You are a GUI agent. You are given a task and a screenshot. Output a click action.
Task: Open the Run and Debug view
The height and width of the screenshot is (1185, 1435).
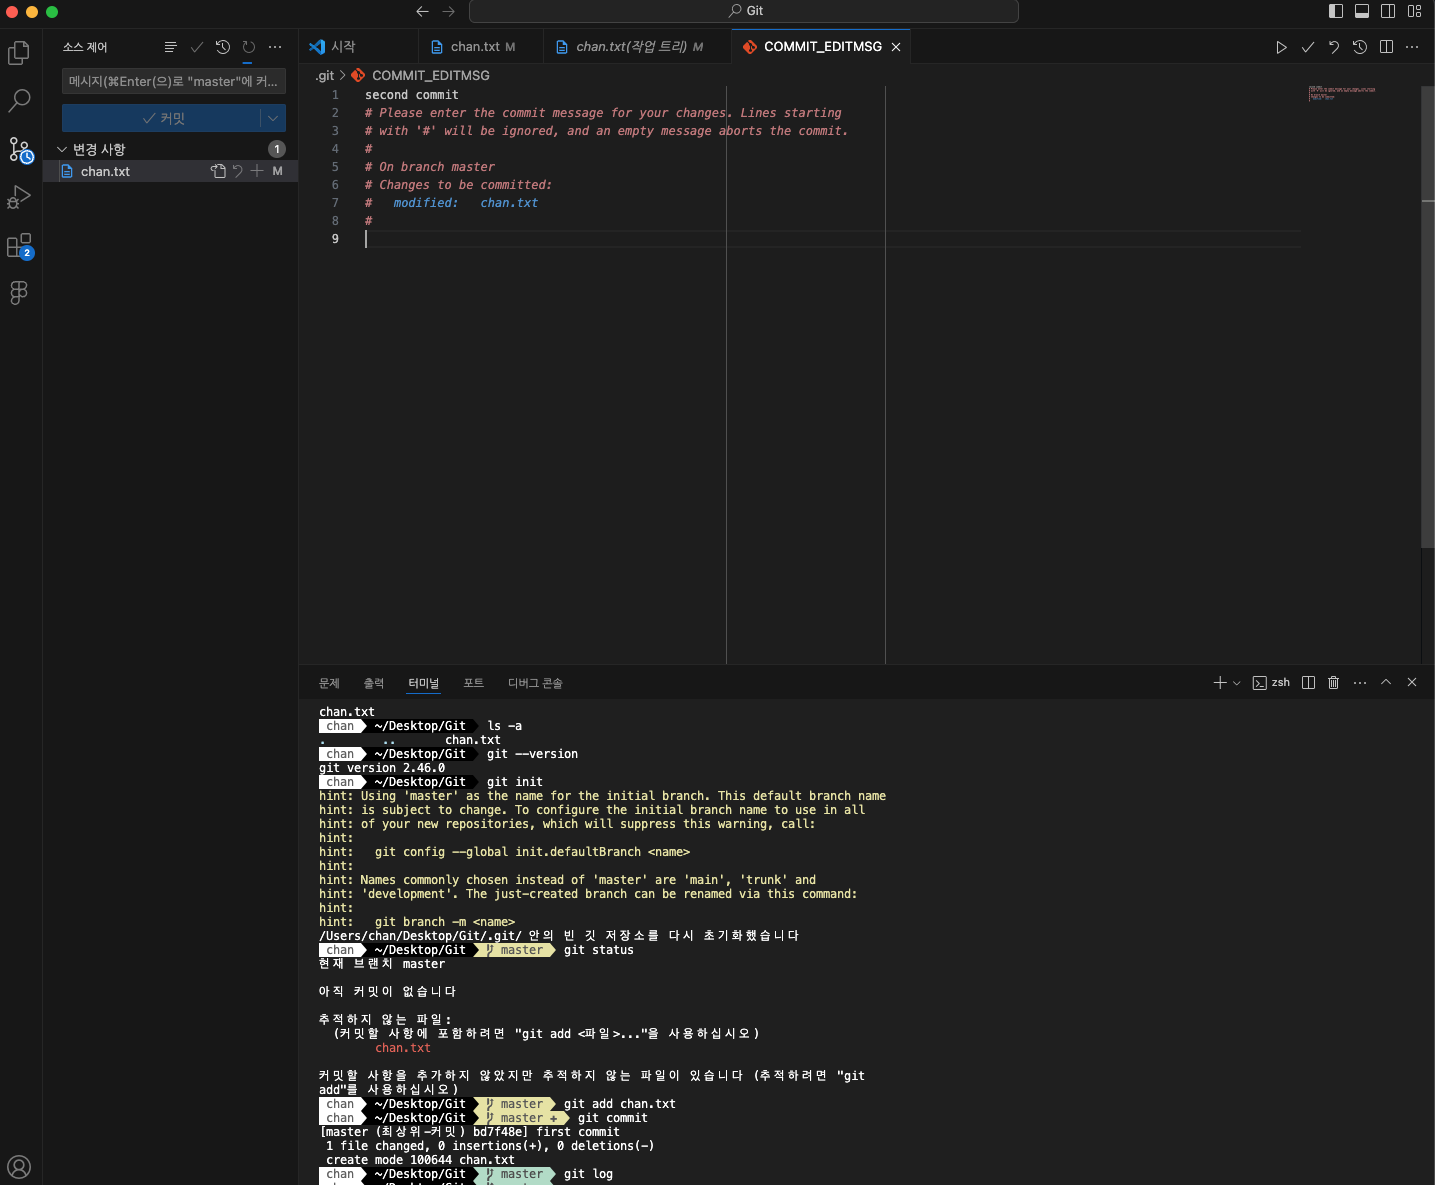[x=19, y=197]
